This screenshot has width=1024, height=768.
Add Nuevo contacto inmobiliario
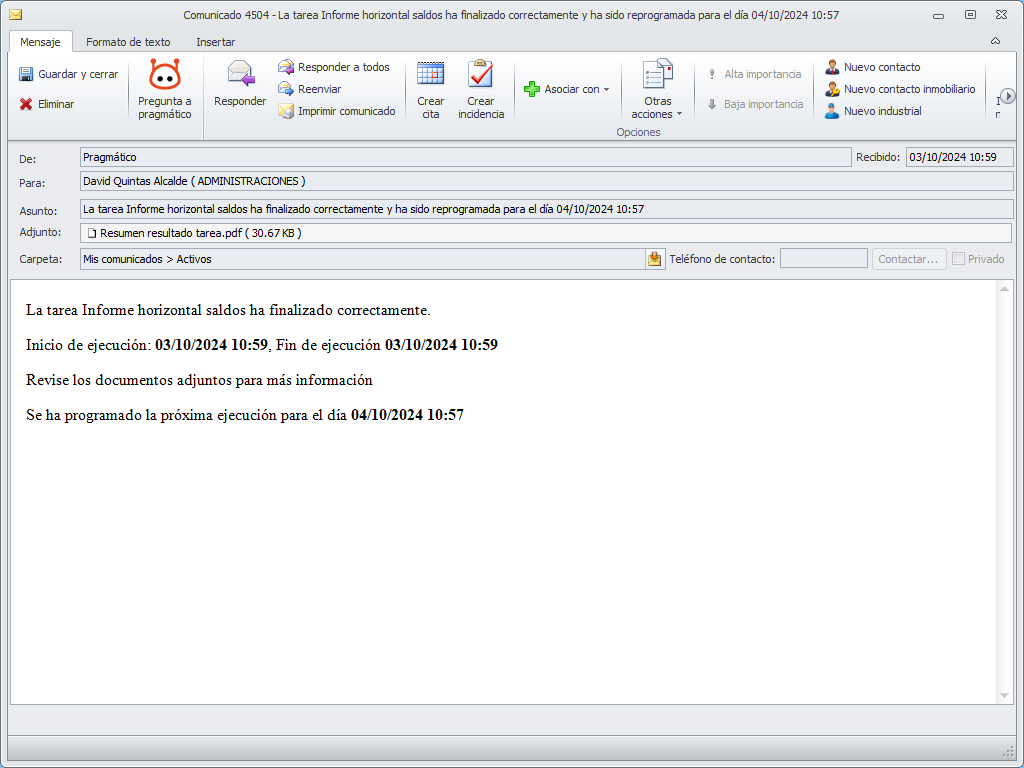point(900,89)
